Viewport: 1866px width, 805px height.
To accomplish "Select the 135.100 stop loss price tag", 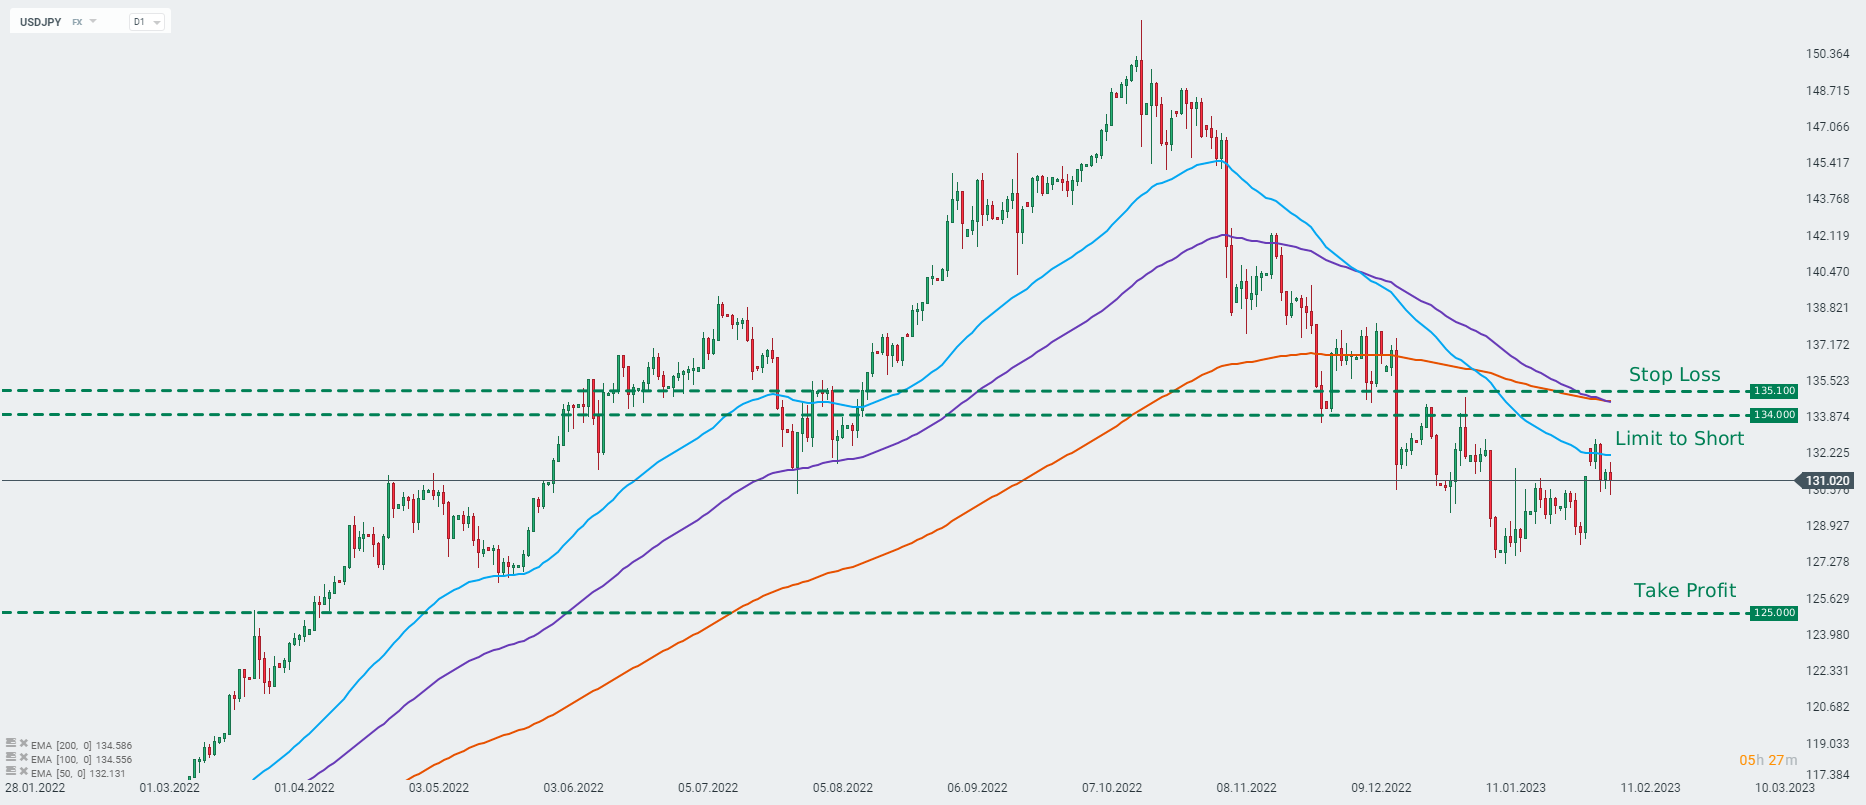I will (1774, 391).
